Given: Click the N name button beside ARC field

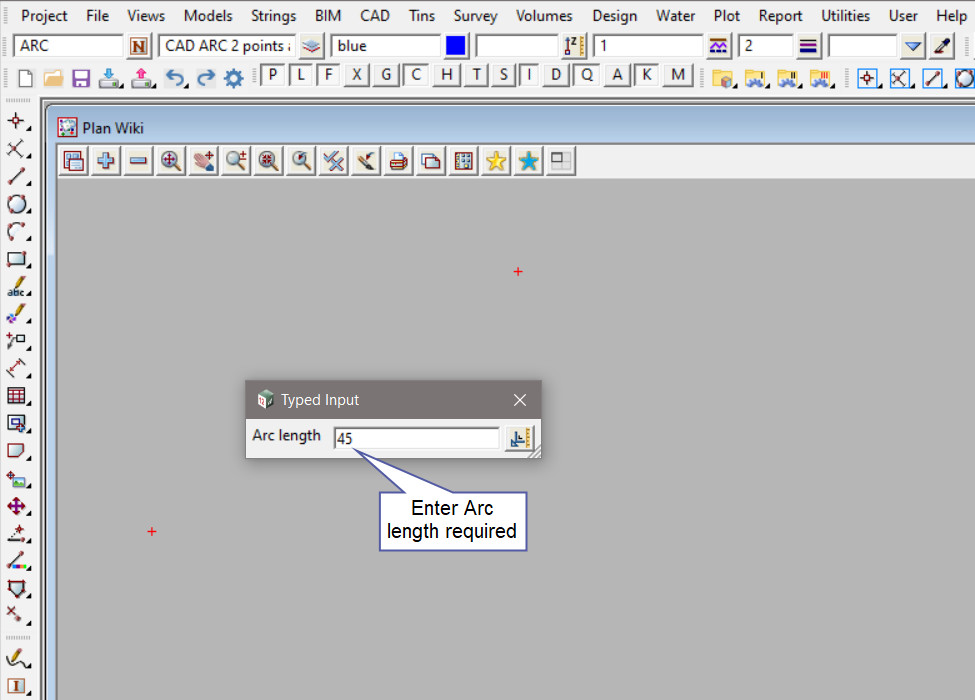Looking at the screenshot, I should pyautogui.click(x=139, y=46).
